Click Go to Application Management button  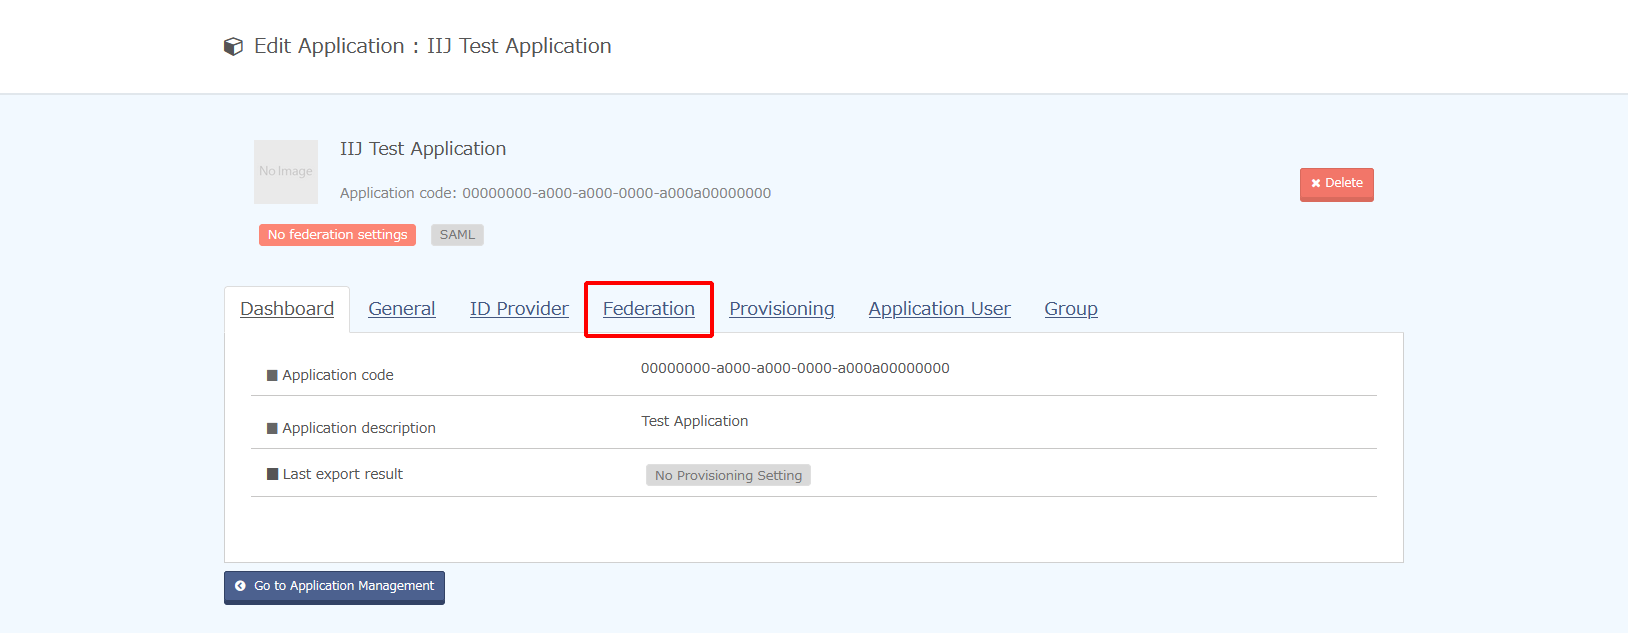(x=334, y=587)
